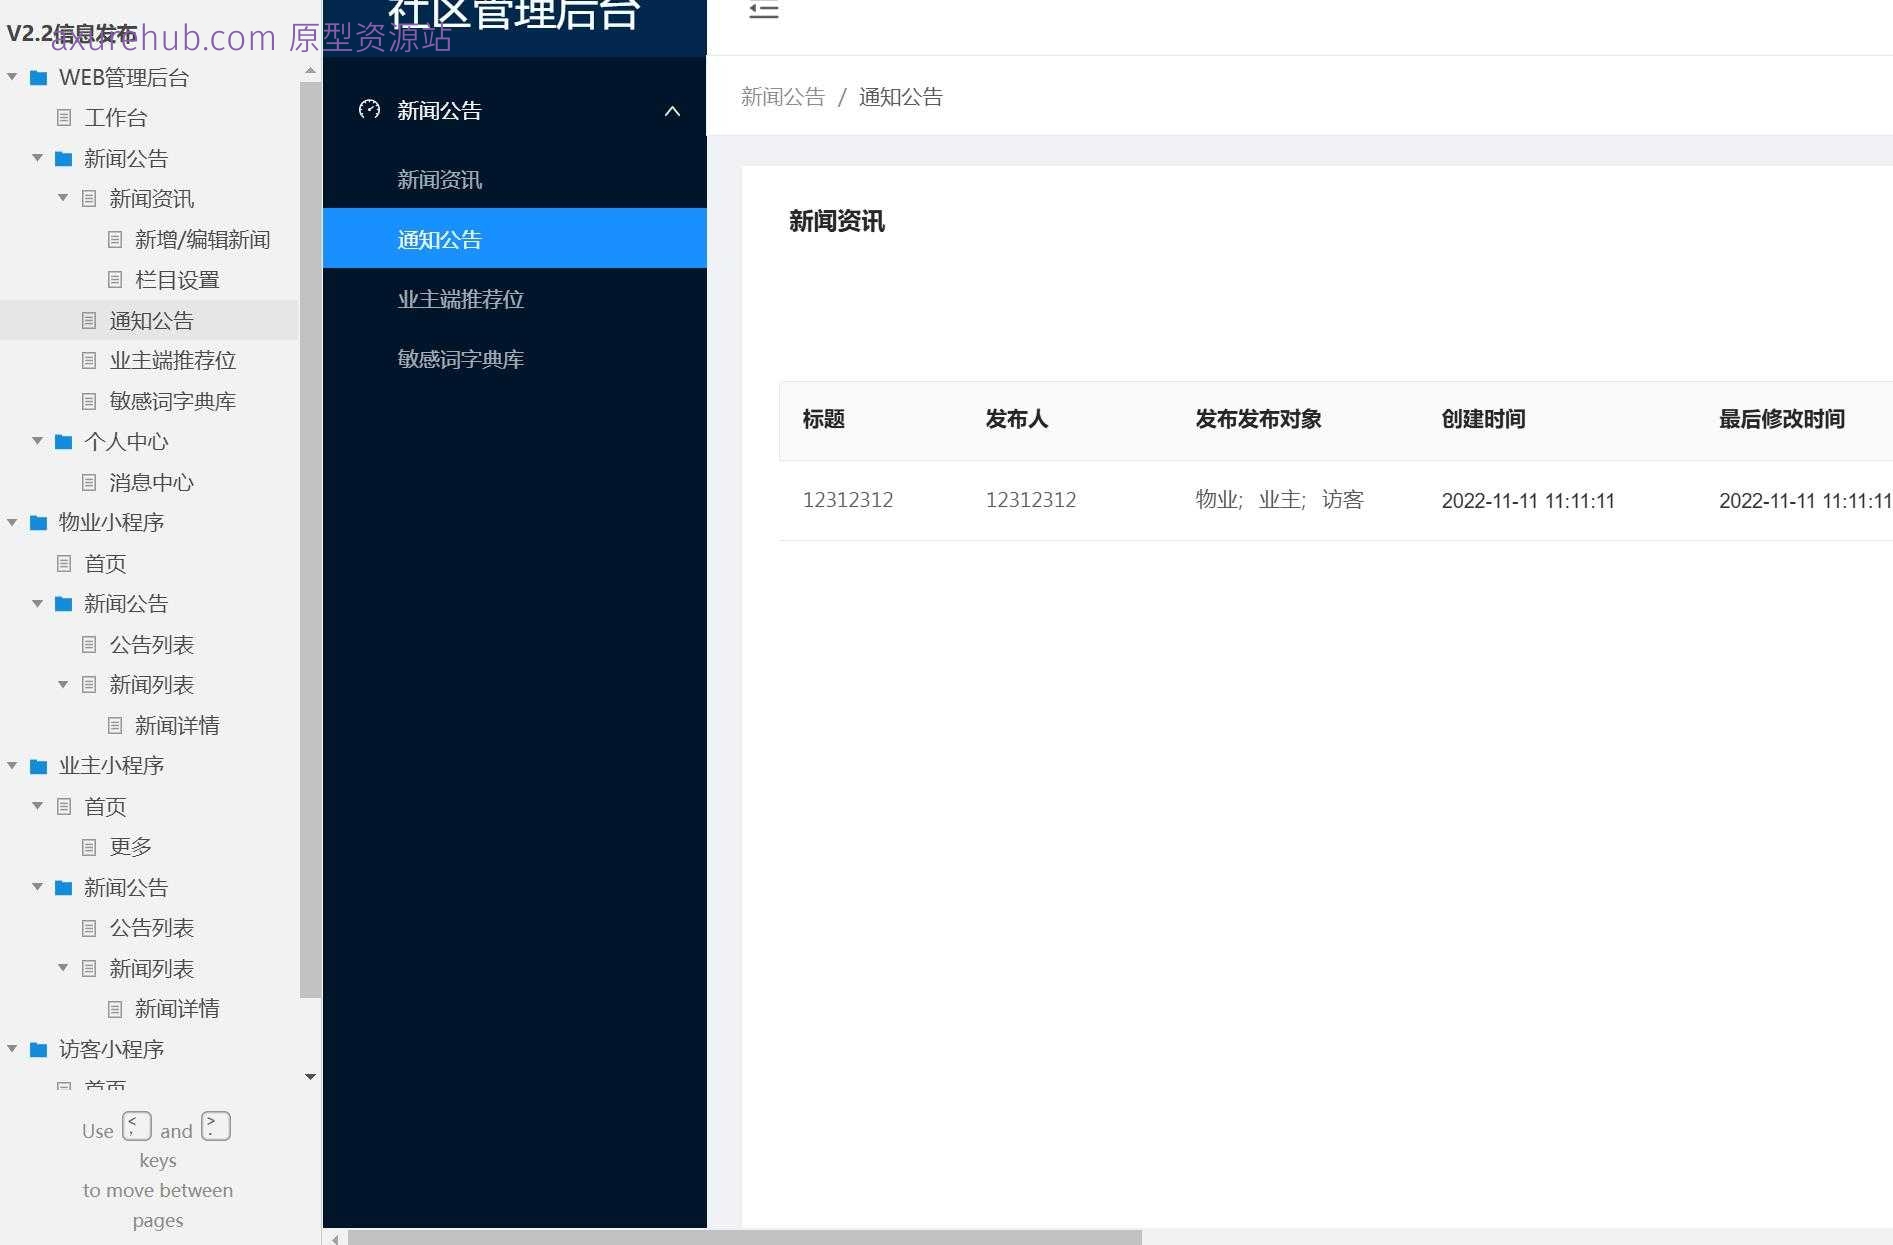Click the 新闻公告 breadcrumb link
The width and height of the screenshot is (1893, 1245).
[783, 96]
